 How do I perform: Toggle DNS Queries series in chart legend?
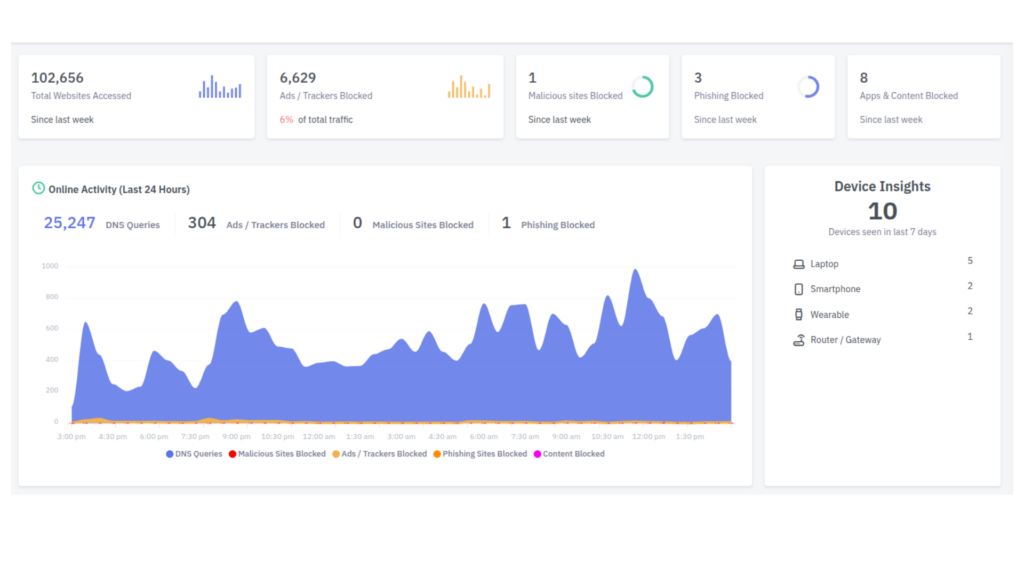tap(194, 454)
